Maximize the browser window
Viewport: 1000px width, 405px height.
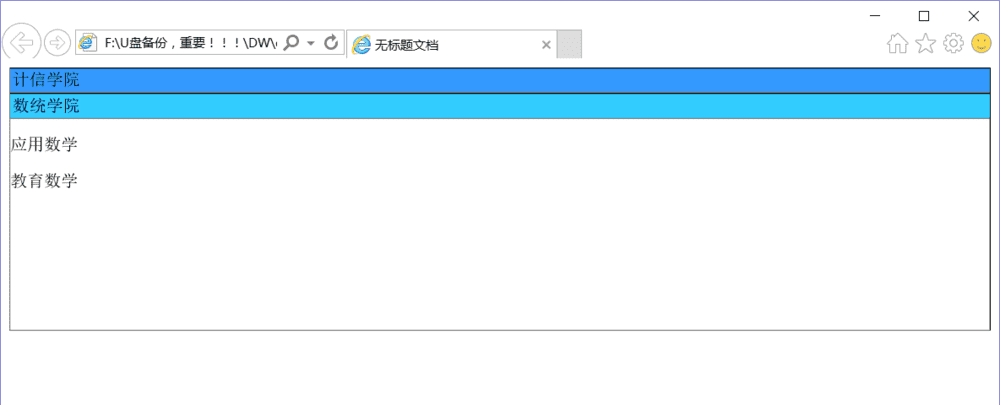(x=923, y=16)
